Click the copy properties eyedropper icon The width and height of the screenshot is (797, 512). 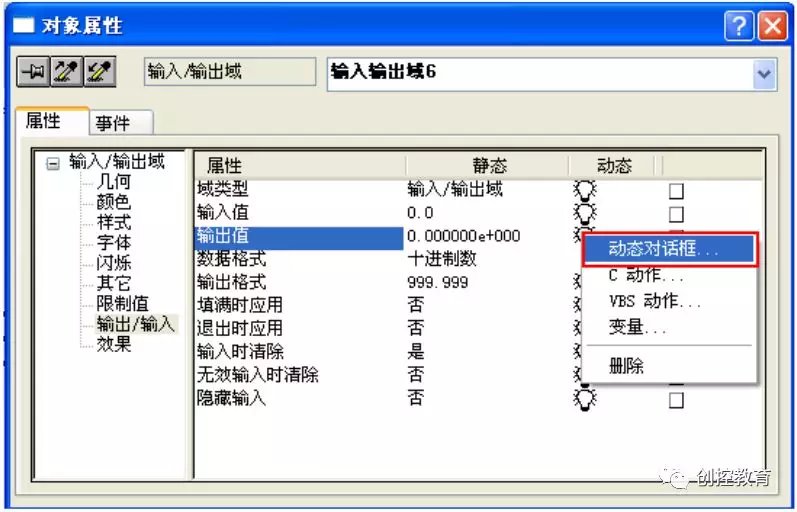(x=67, y=73)
